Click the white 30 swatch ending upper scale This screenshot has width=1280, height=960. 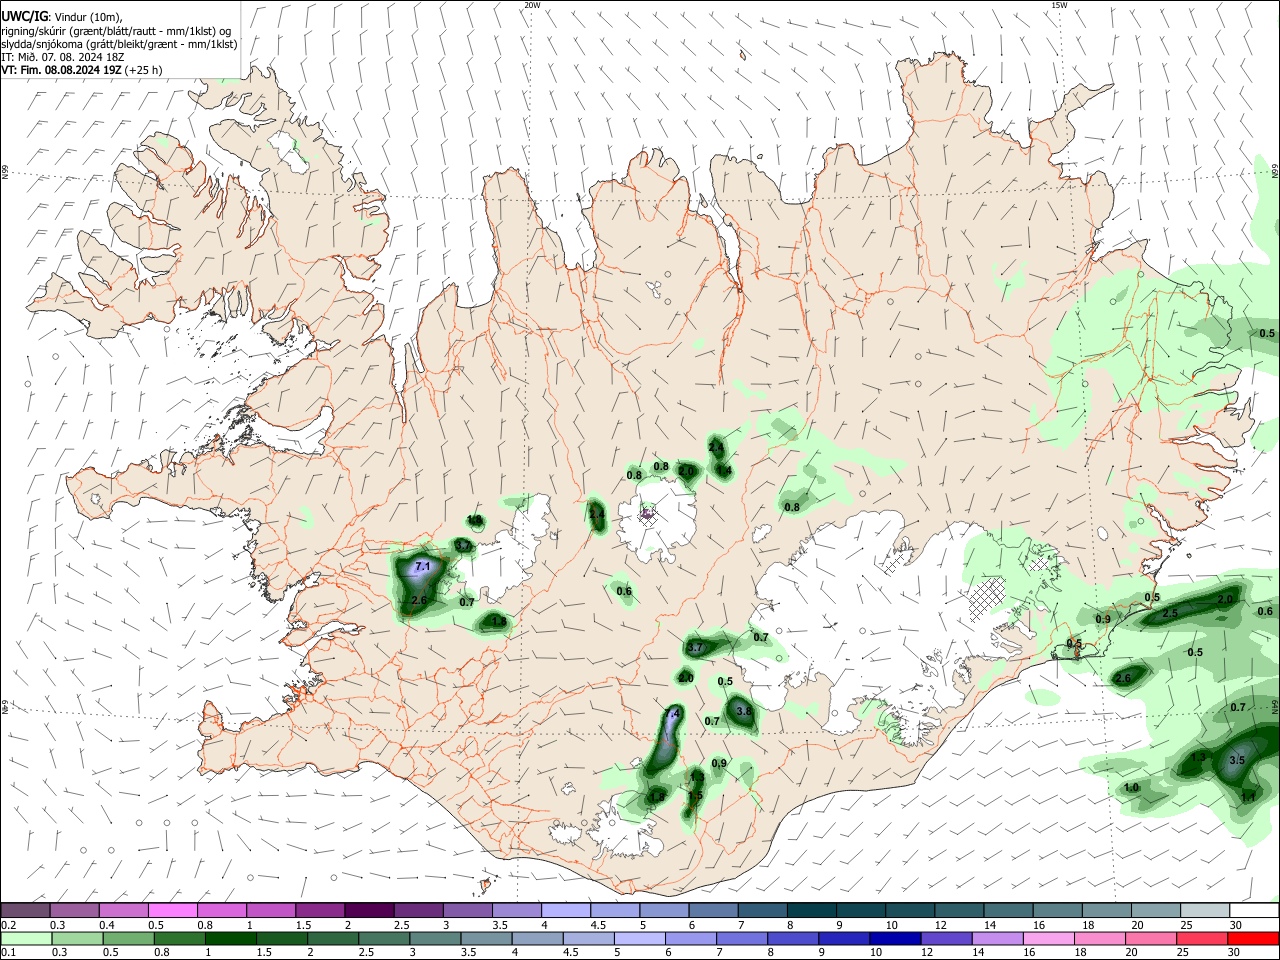point(1253,910)
